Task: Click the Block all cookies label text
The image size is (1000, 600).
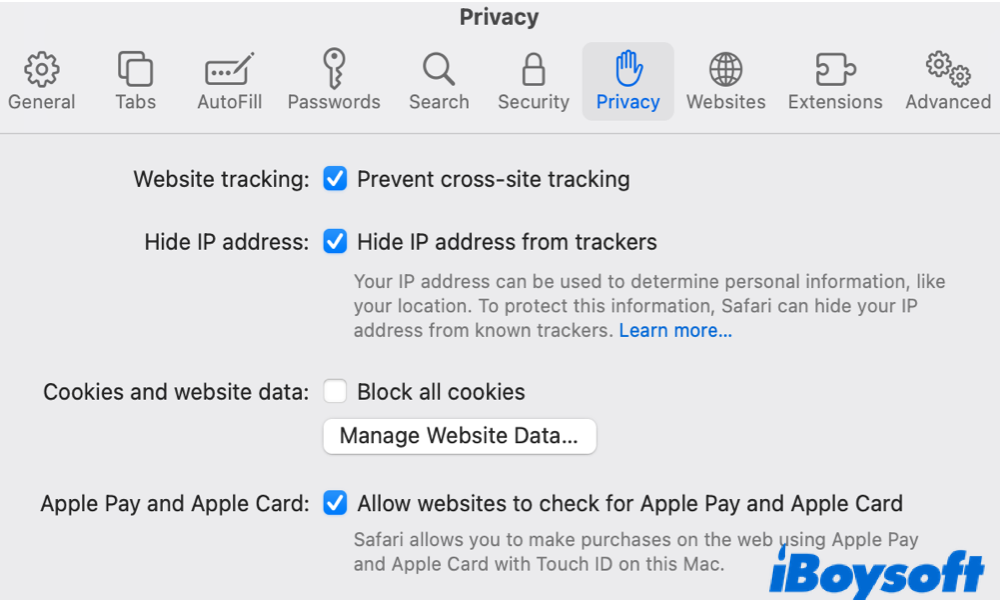Action: (x=441, y=392)
